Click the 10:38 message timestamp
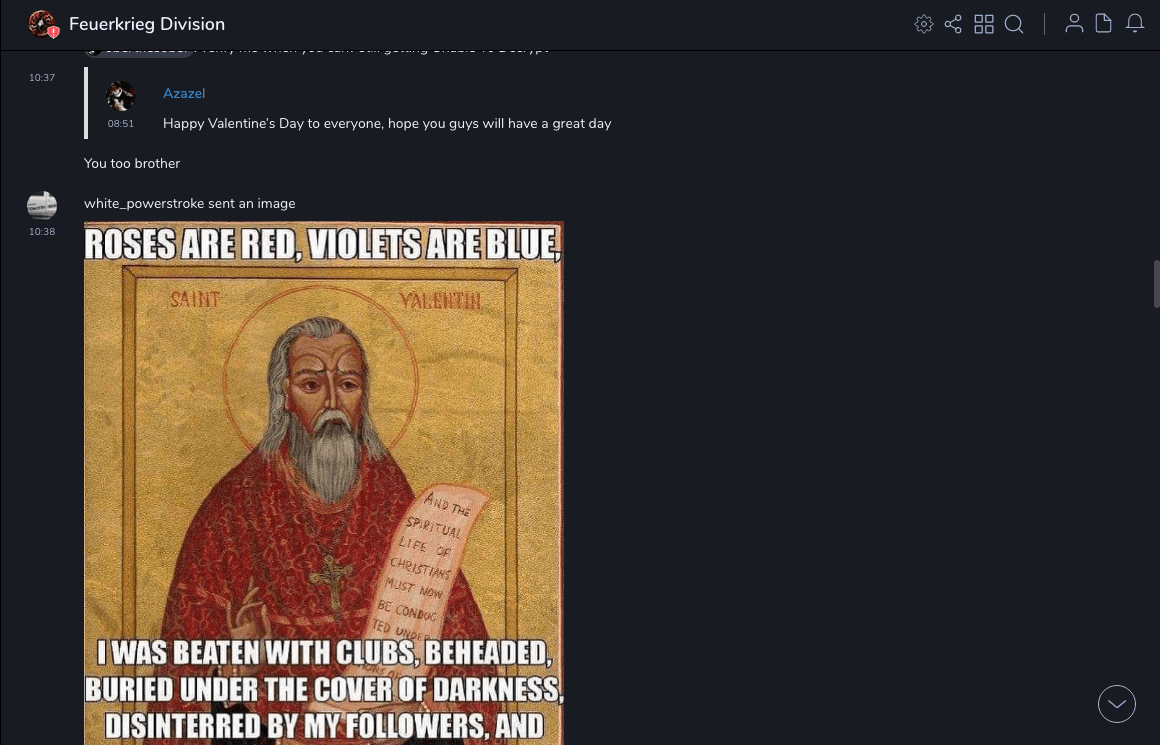Screen dimensions: 1160x745 tap(42, 232)
